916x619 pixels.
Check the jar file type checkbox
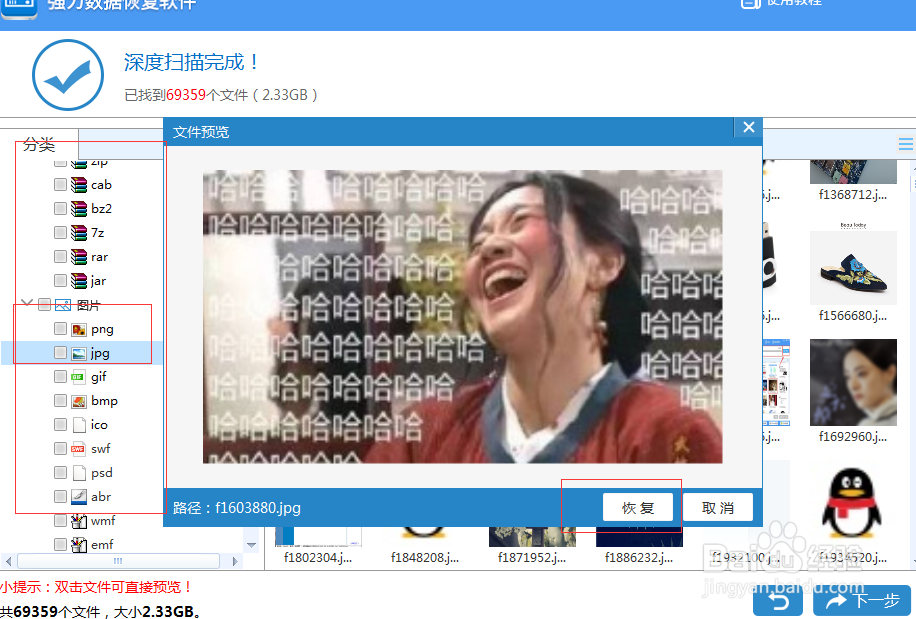(60, 280)
